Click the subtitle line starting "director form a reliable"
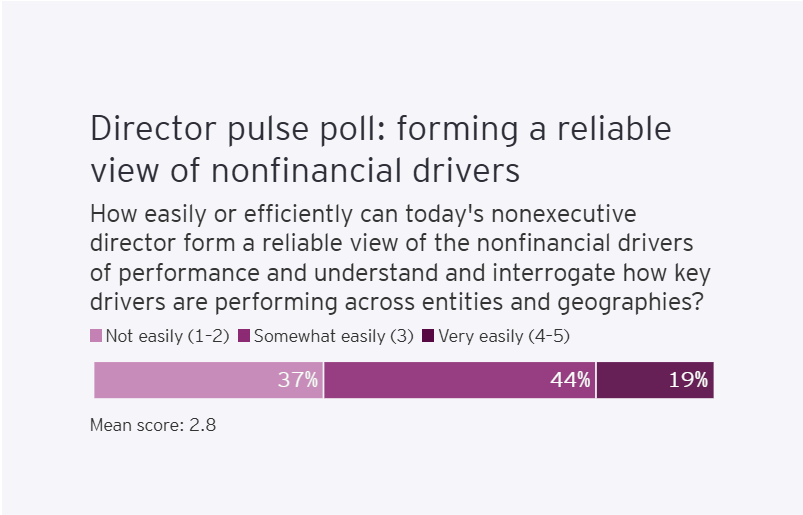The height and width of the screenshot is (515, 803). pyautogui.click(x=391, y=244)
